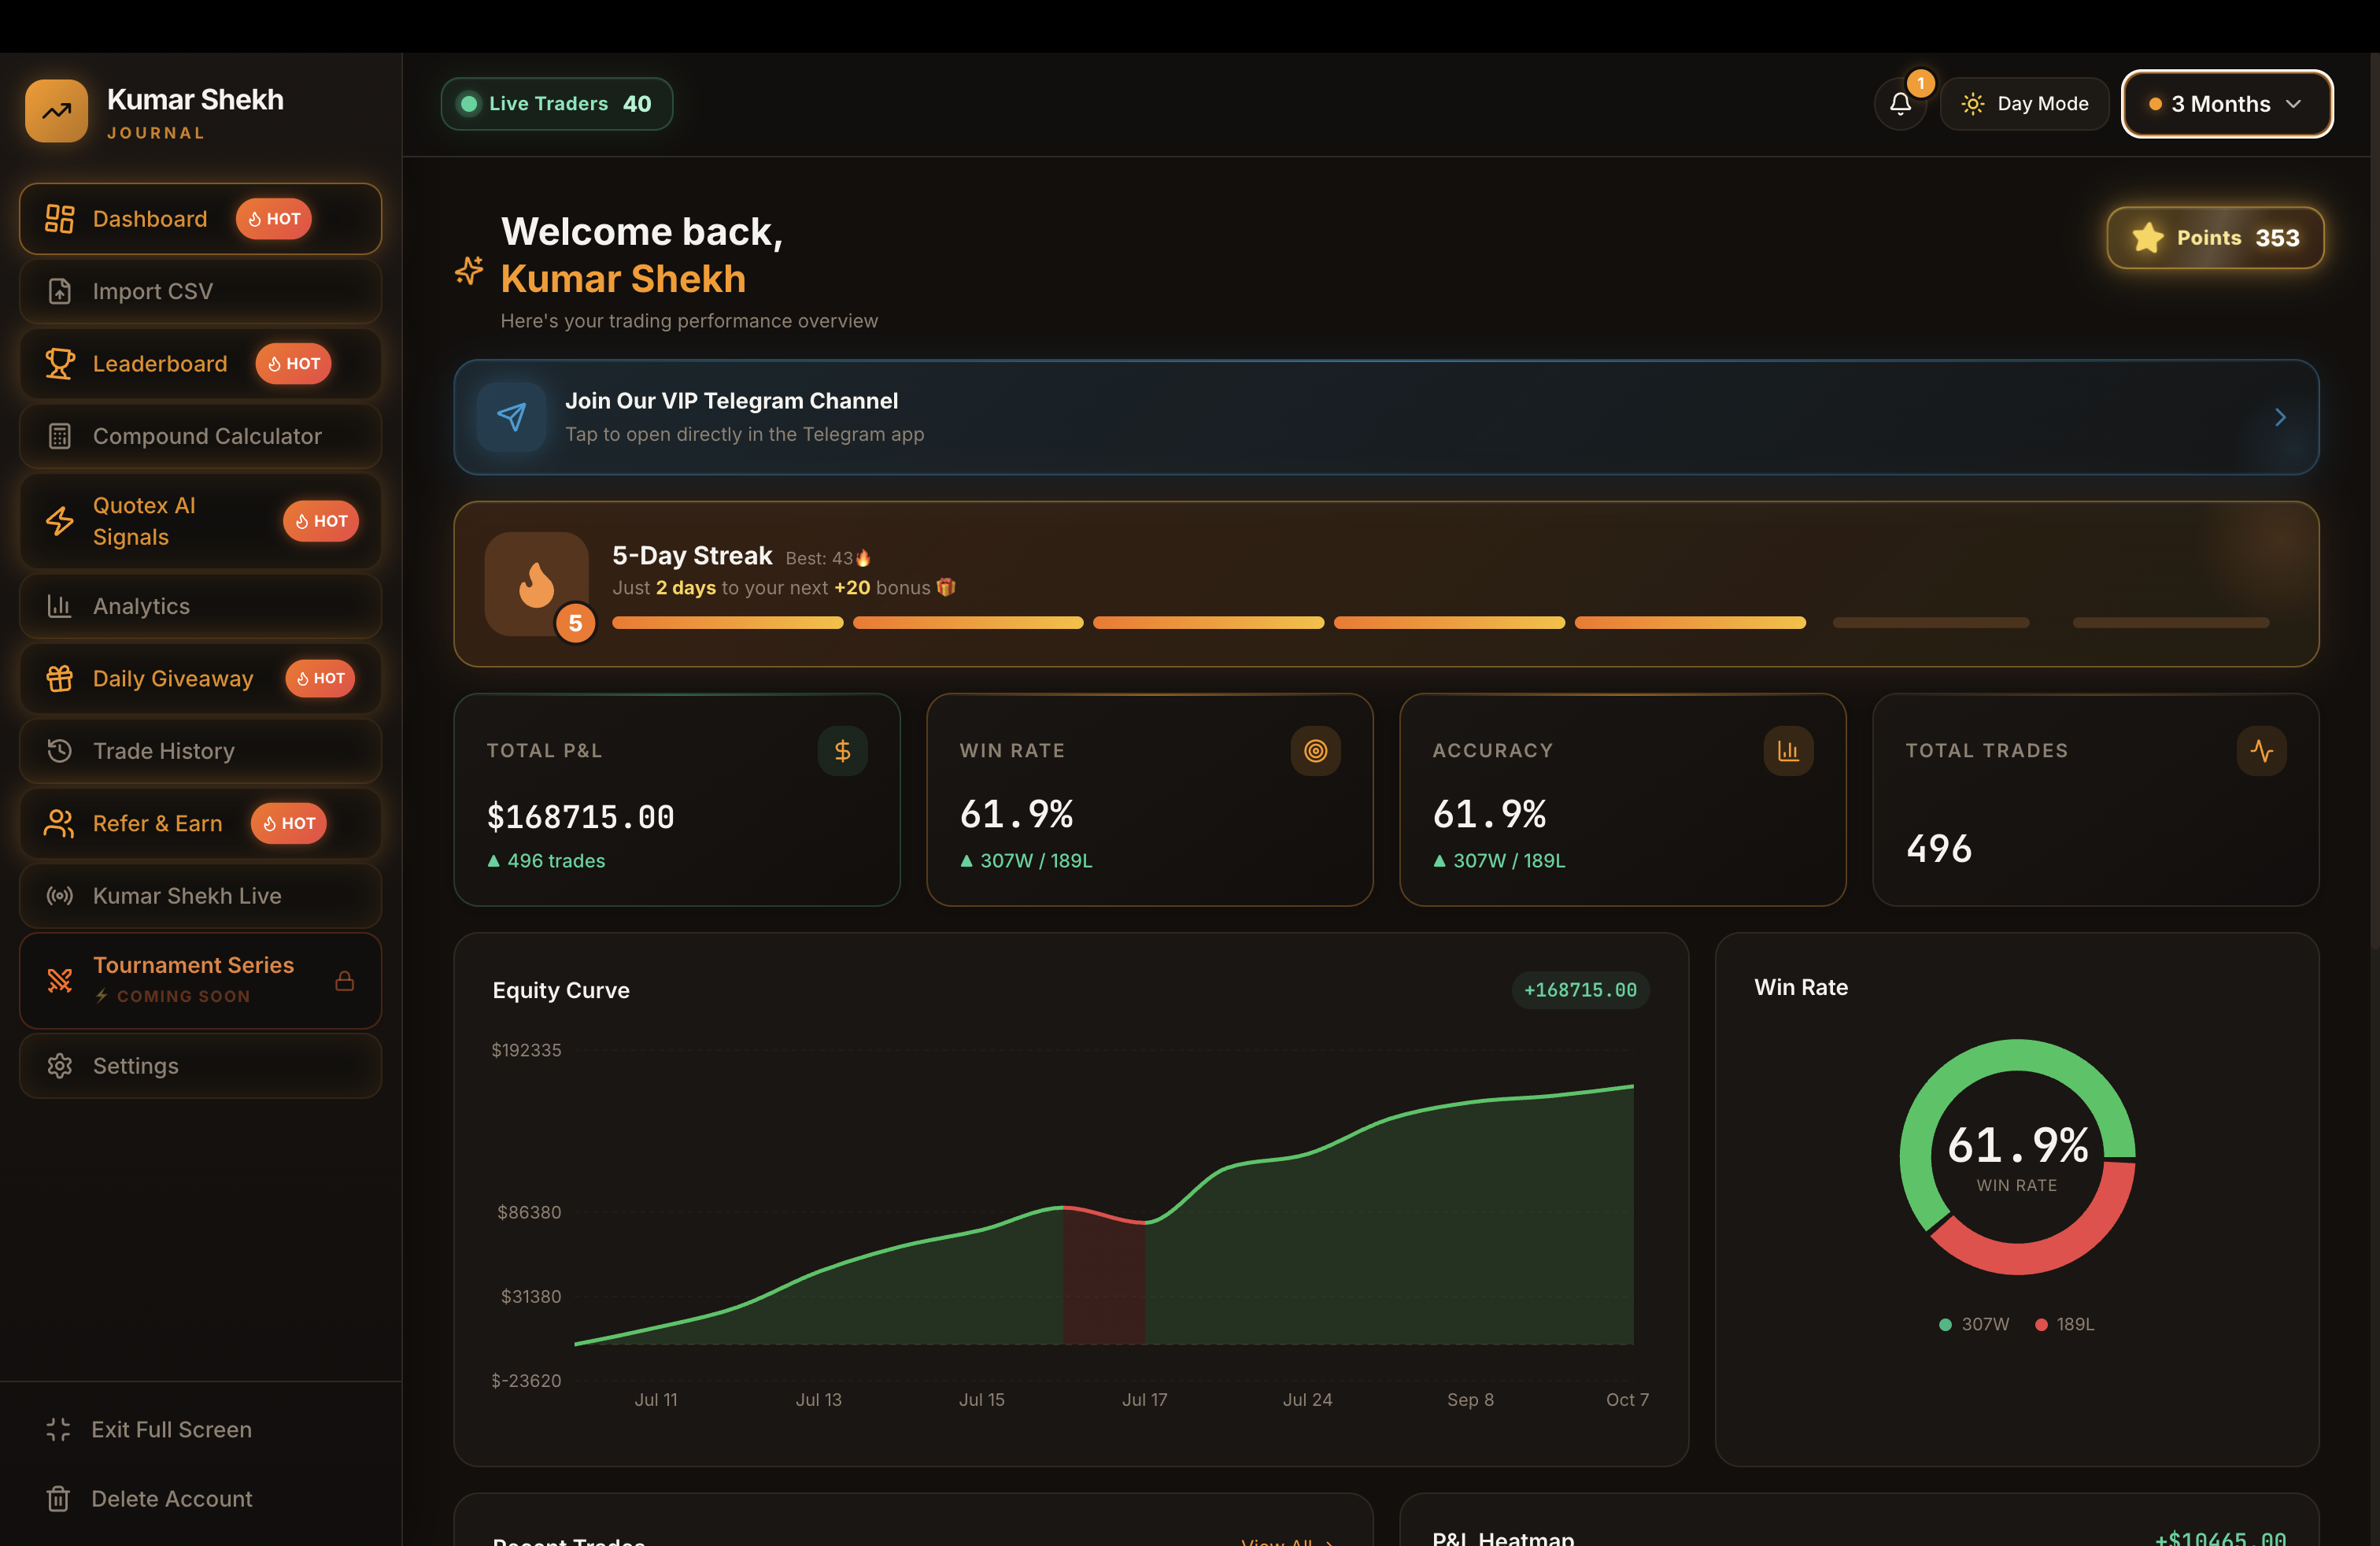2380x1546 pixels.
Task: Open Compound Calculator
Action: coord(200,436)
